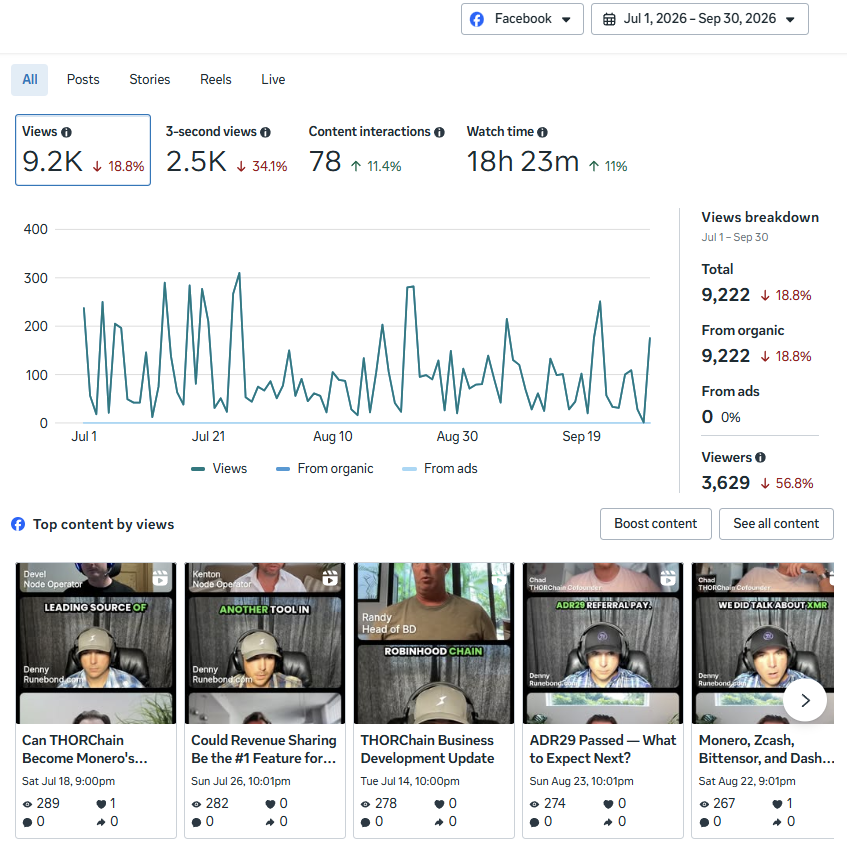Image resolution: width=847 pixels, height=851 pixels.
Task: Click the views eye icon showing 282
Action: pyautogui.click(x=196, y=804)
